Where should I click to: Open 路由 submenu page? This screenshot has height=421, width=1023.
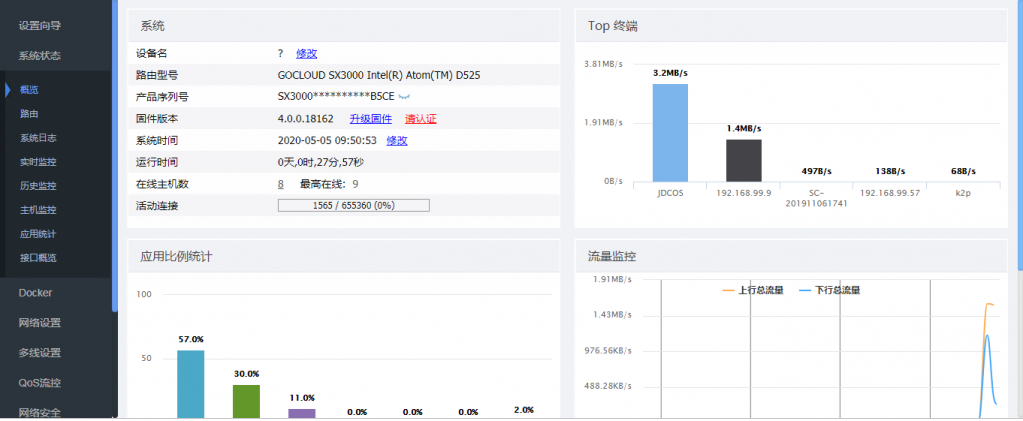tap(29, 114)
